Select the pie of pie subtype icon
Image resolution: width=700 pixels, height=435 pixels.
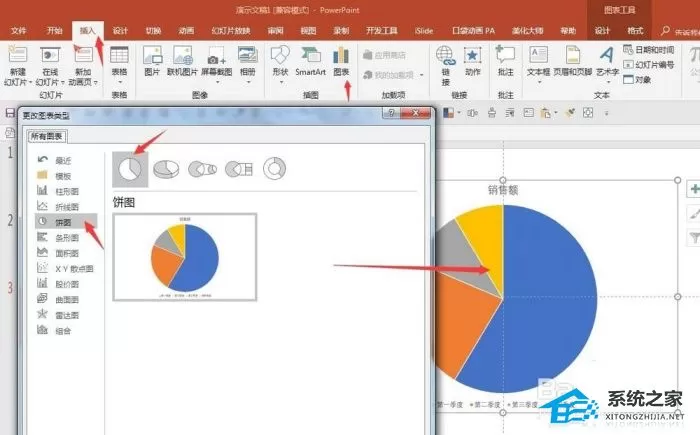[x=202, y=169]
